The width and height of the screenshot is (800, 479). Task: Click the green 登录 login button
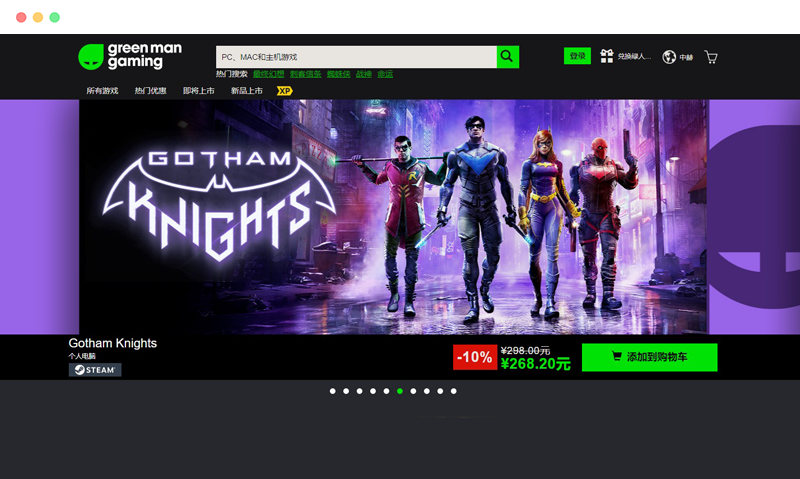(577, 56)
